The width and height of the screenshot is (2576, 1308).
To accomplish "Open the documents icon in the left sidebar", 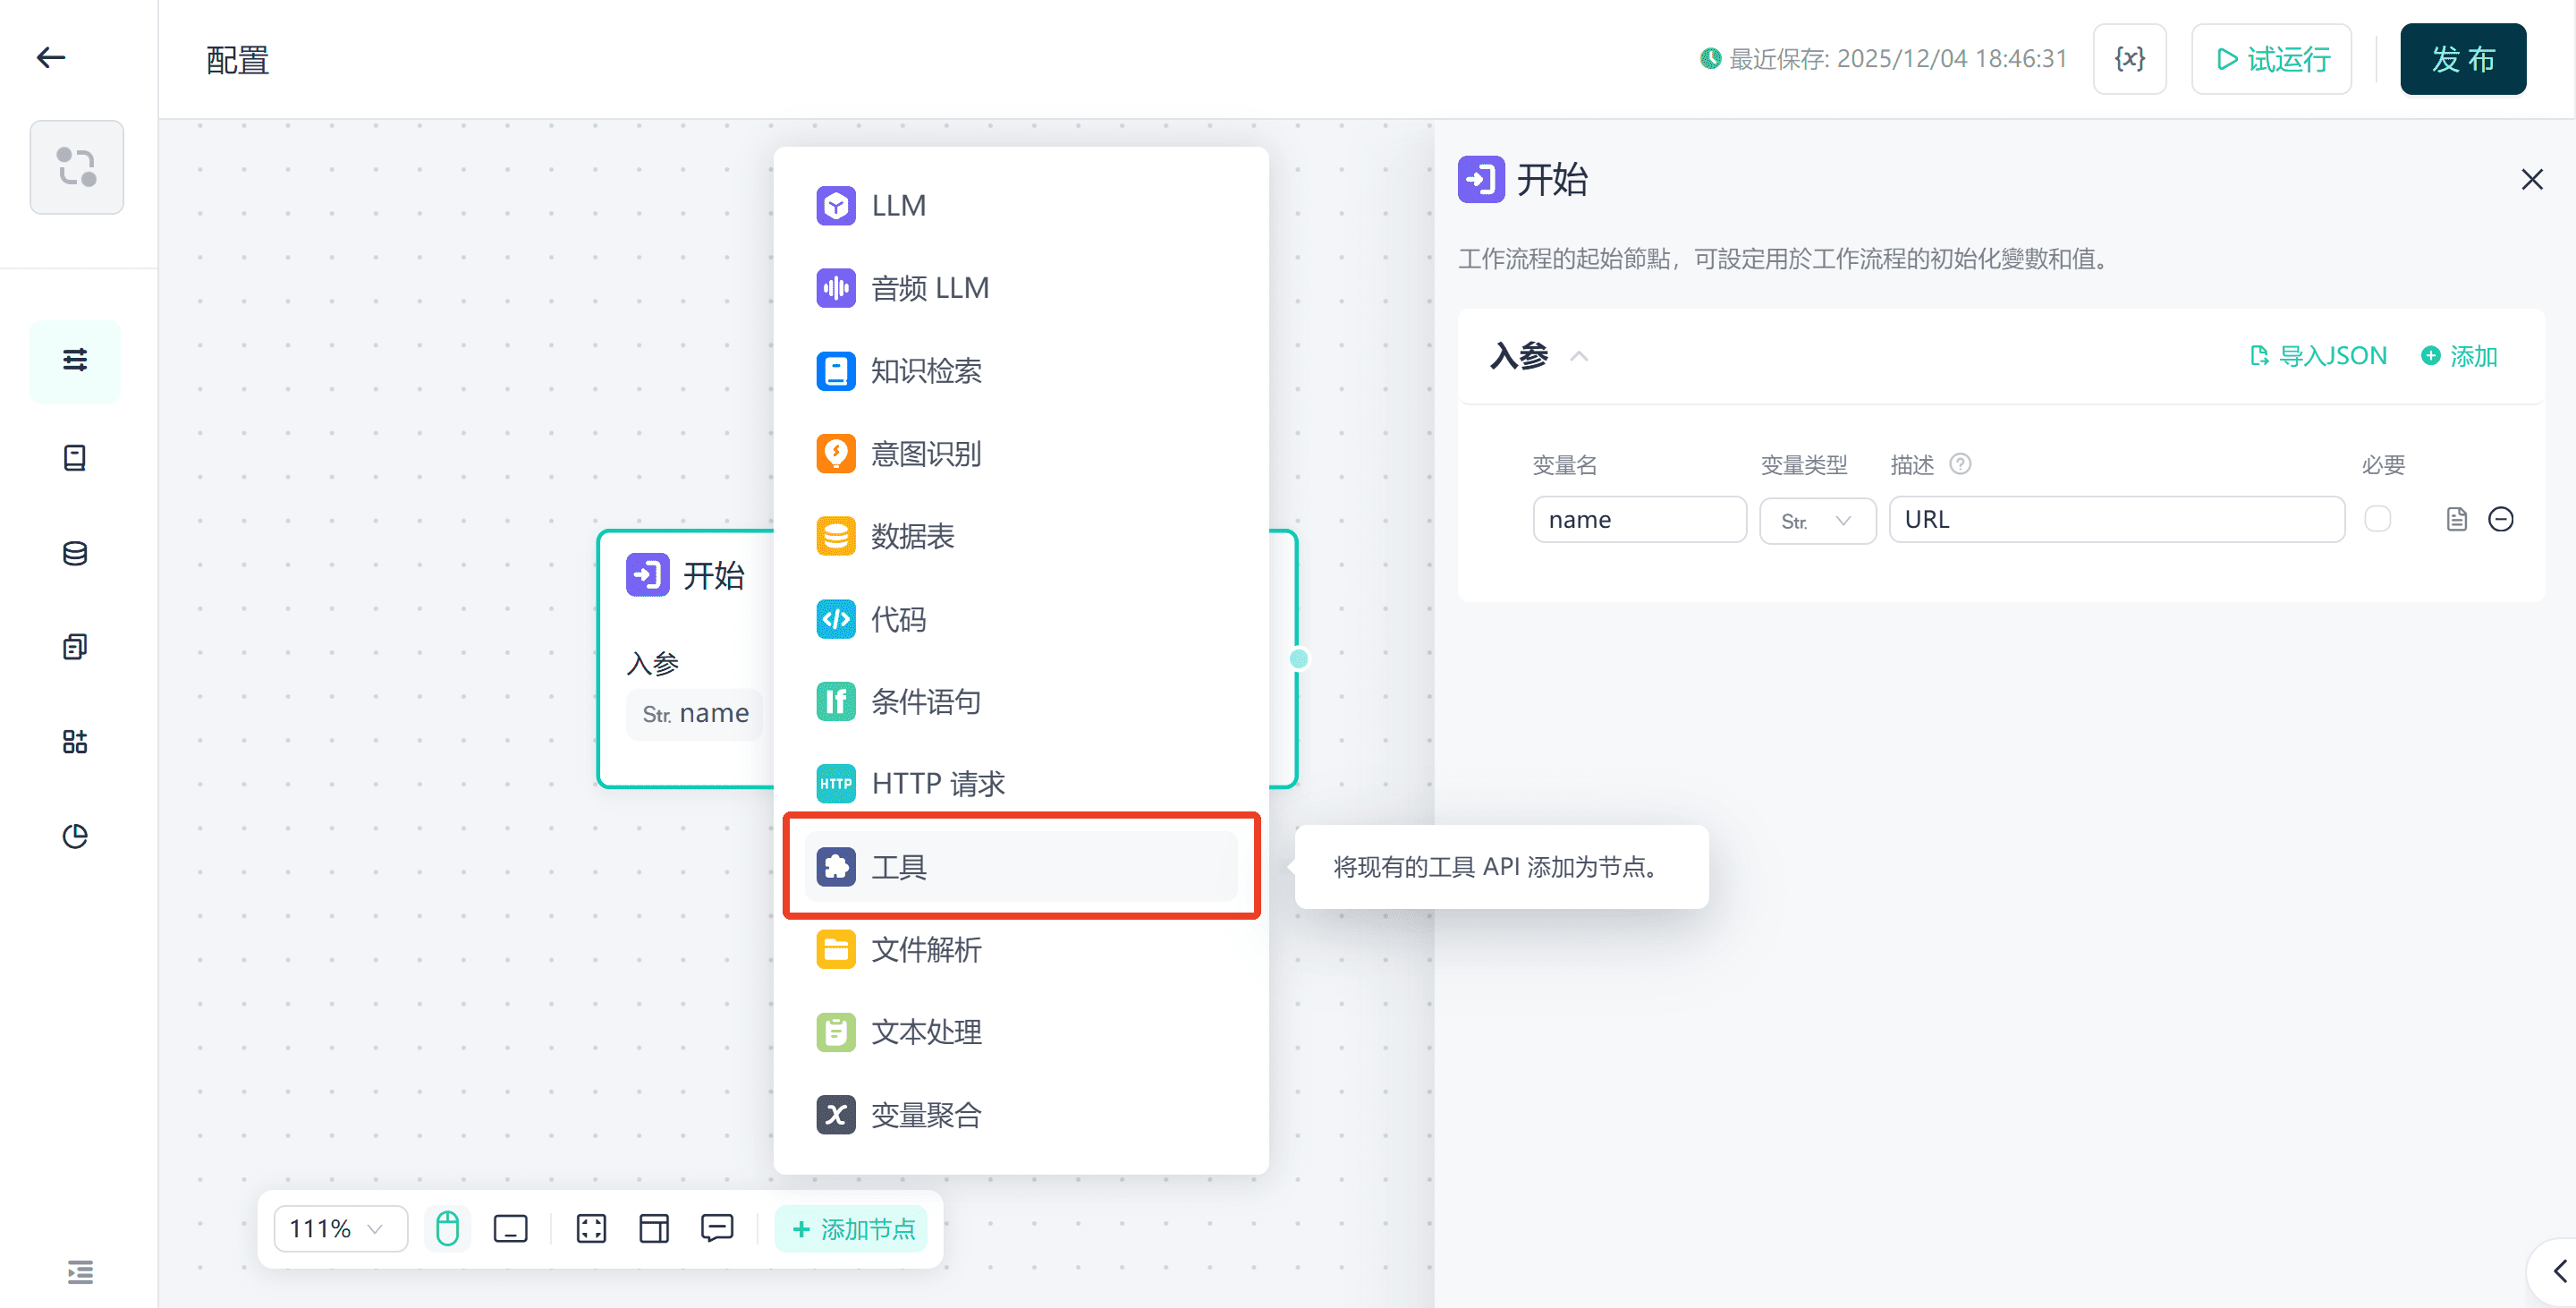I will pos(75,645).
